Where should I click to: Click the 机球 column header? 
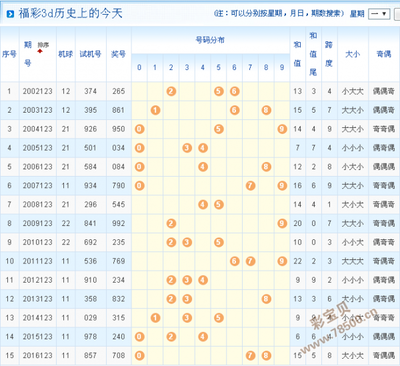click(x=66, y=54)
